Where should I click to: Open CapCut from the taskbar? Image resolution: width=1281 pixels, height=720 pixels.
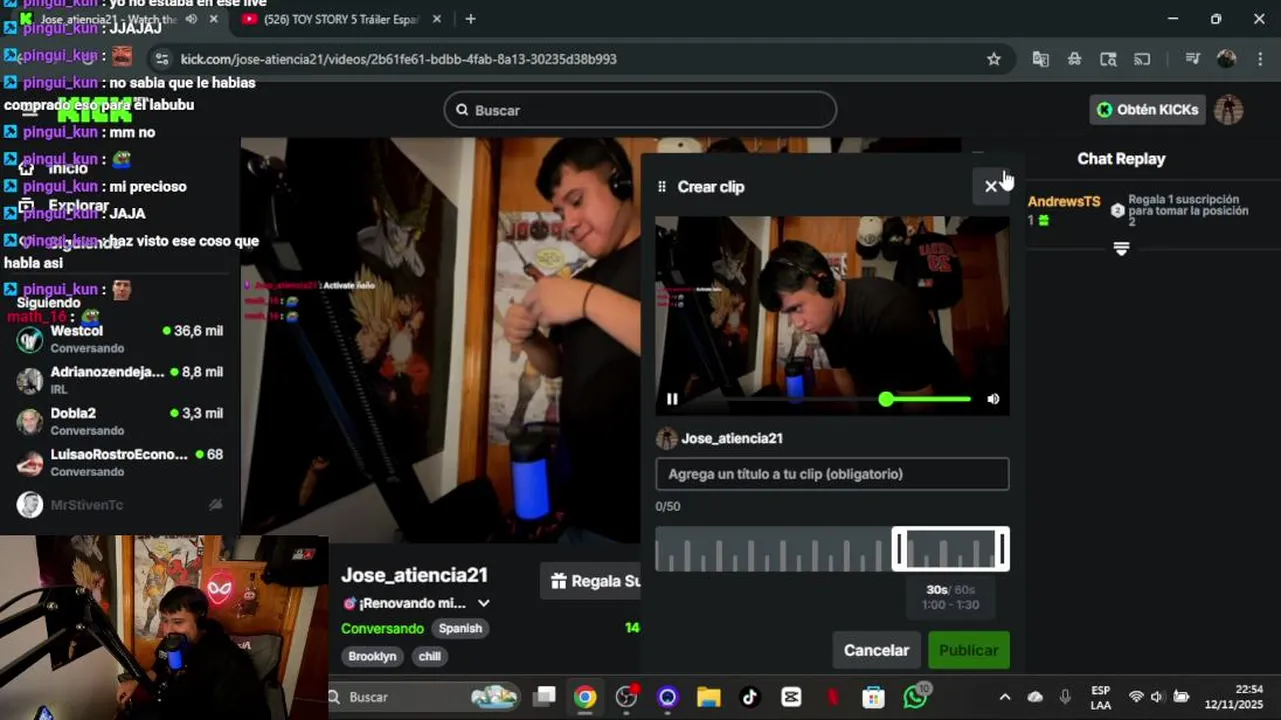coord(790,697)
